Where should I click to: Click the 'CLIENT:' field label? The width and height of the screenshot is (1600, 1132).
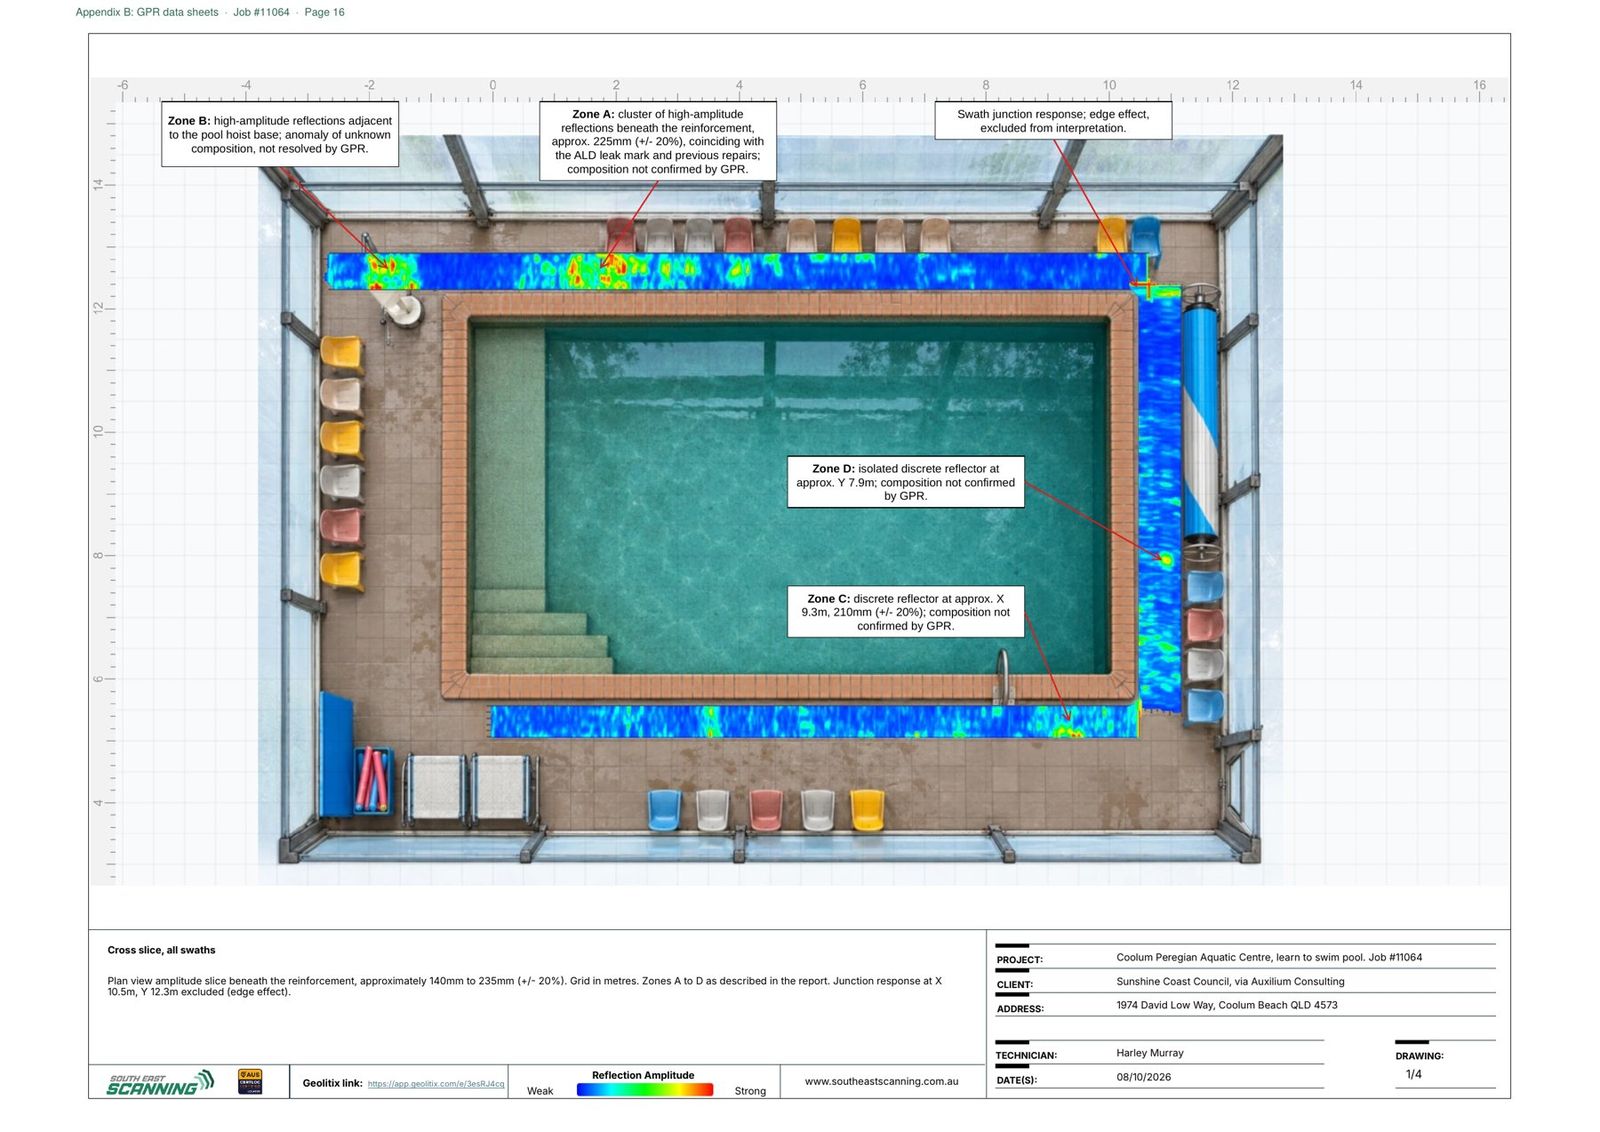1014,984
